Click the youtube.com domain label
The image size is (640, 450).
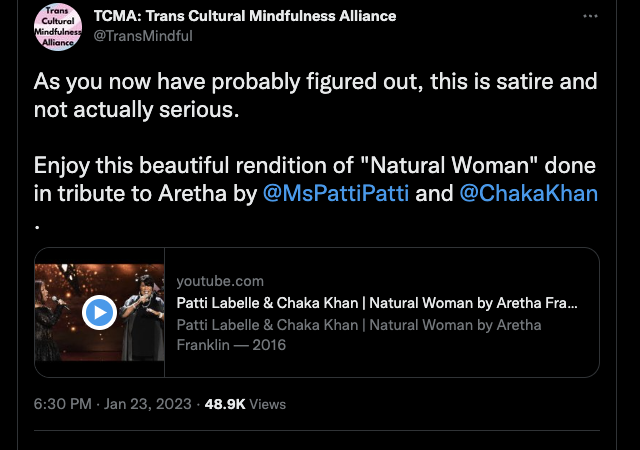tap(219, 281)
